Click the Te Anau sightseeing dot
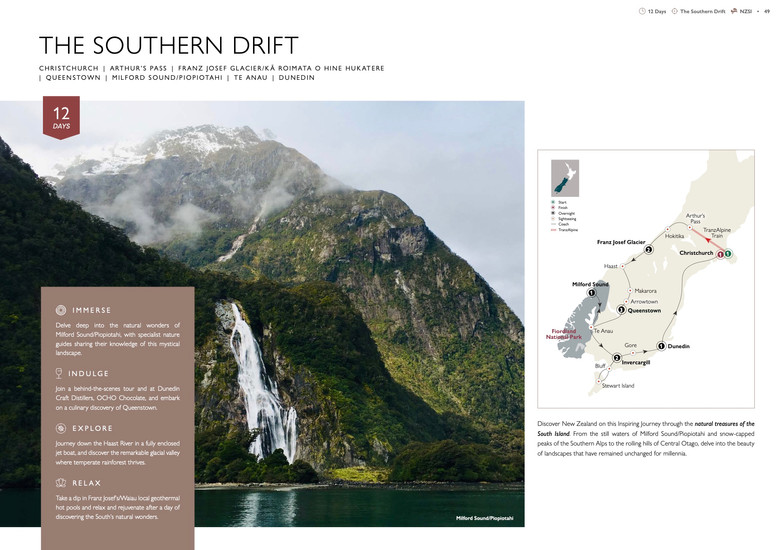 591,327
